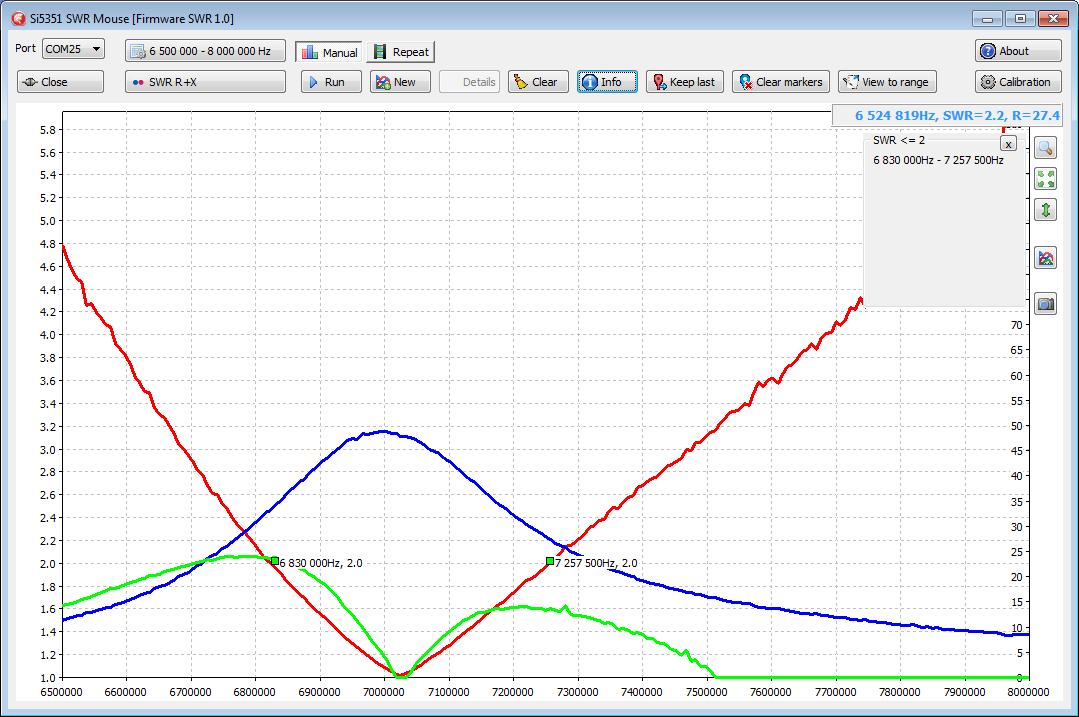The image size is (1079, 717).
Task: Click the Keep last button
Action: coord(684,82)
